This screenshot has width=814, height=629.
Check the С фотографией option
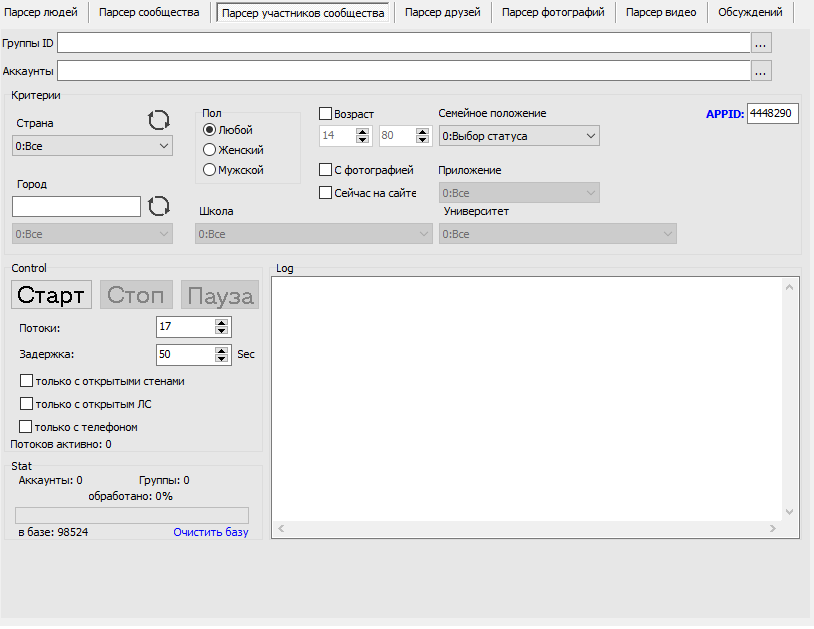(326, 170)
